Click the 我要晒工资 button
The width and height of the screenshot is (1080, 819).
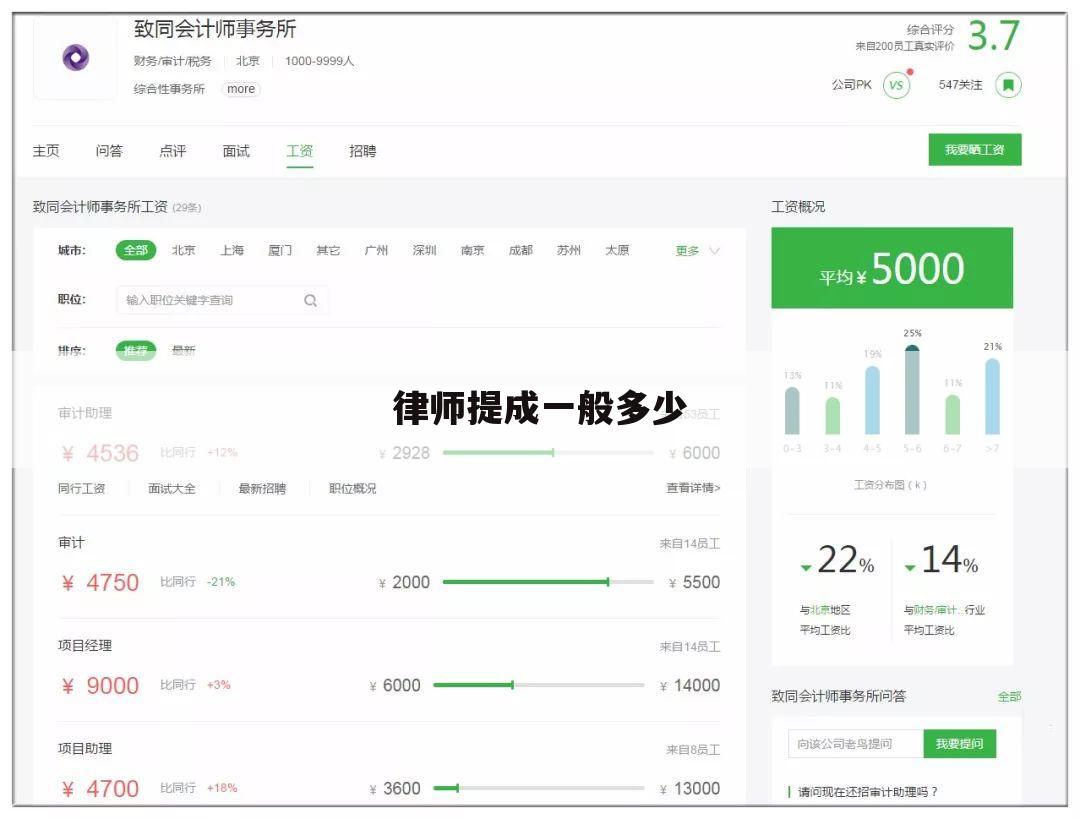tap(975, 149)
